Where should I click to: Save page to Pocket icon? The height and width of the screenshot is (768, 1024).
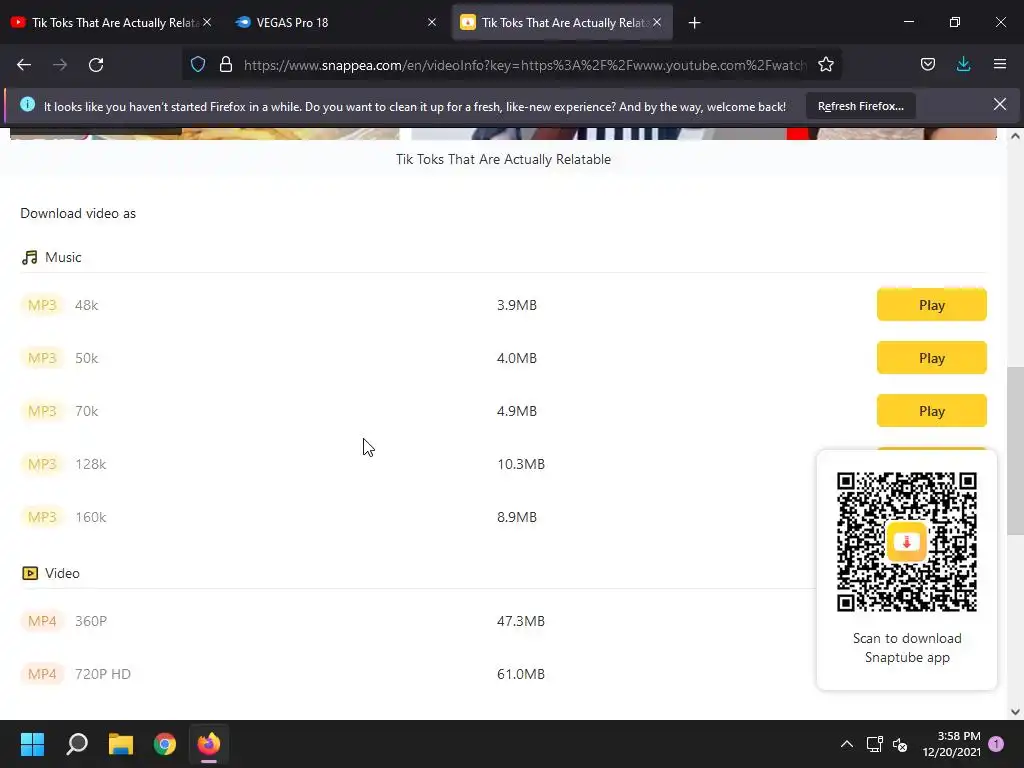pyautogui.click(x=928, y=64)
